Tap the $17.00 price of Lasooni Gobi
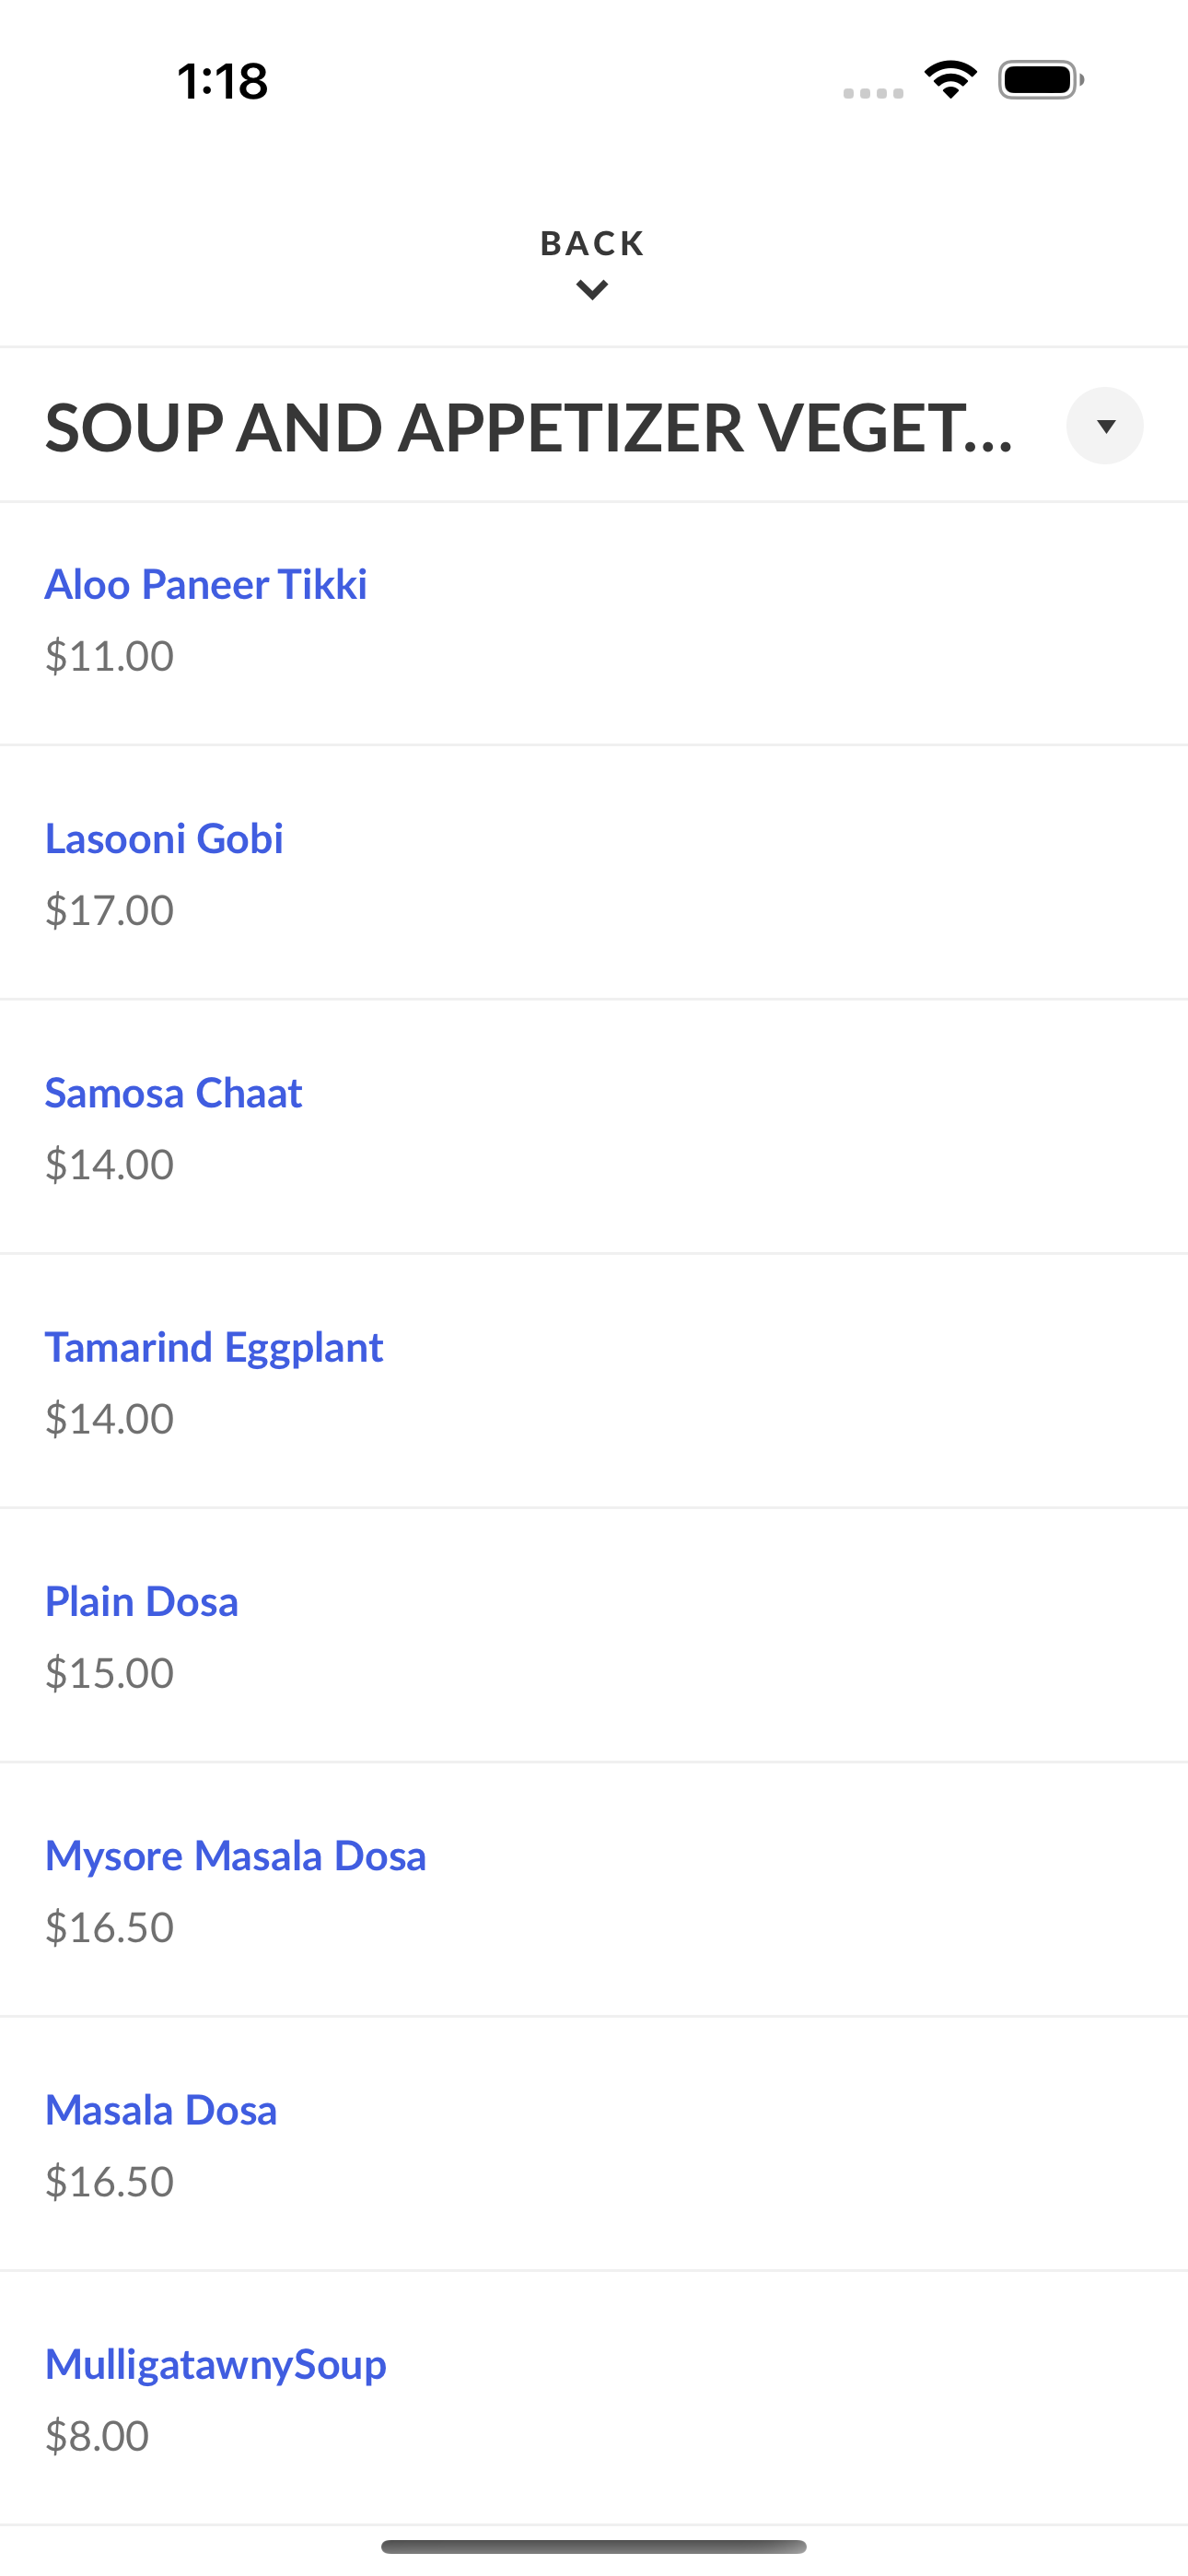This screenshot has width=1188, height=2576. 110,910
